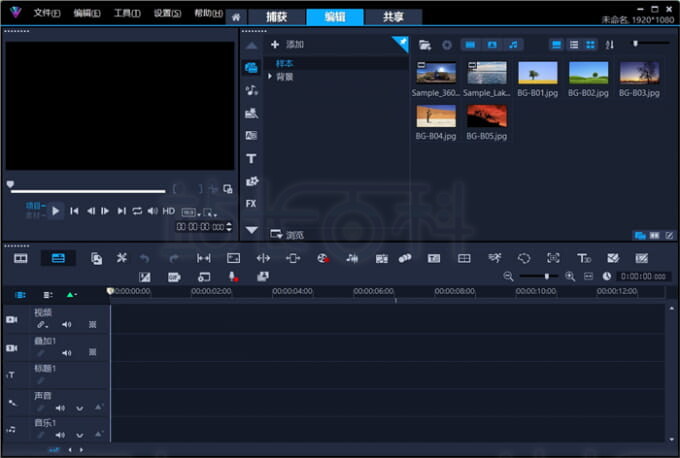
Task: Toggle repeat playback in preview controls
Action: coord(137,211)
